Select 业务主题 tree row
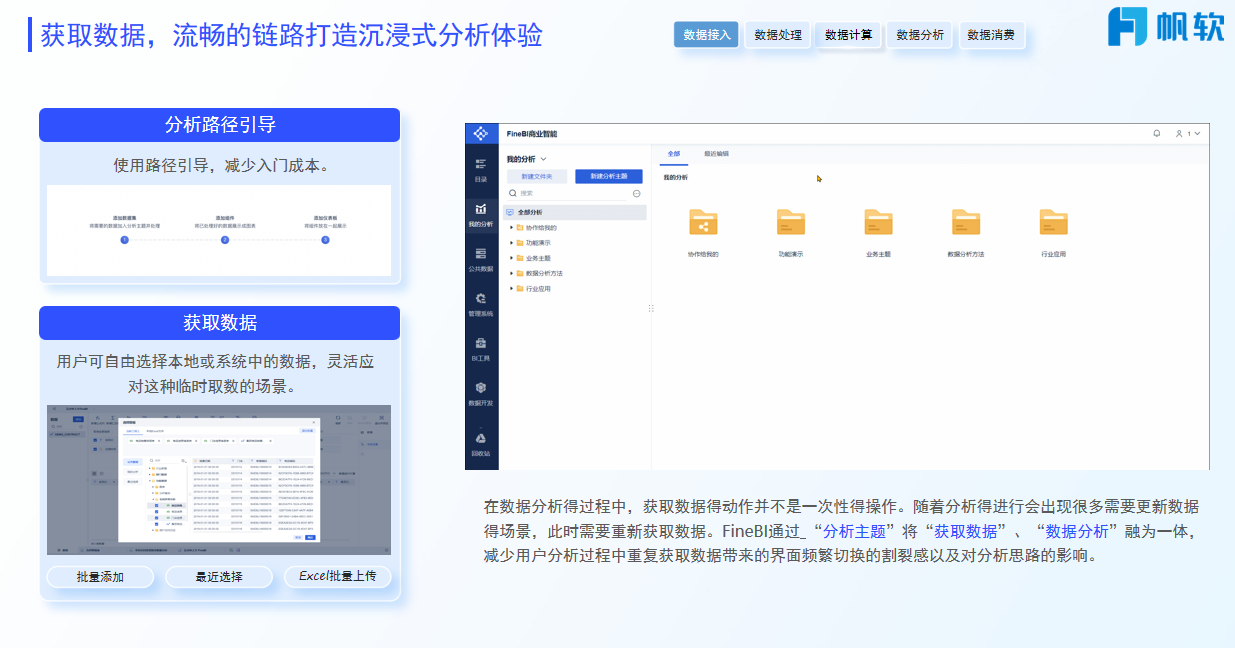This screenshot has width=1235, height=648. pos(575,258)
